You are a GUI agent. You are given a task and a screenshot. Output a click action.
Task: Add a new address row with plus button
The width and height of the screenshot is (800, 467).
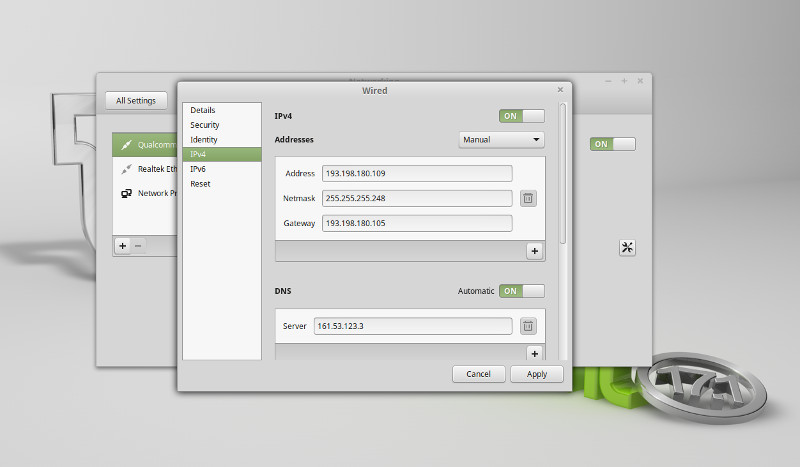pos(534,251)
